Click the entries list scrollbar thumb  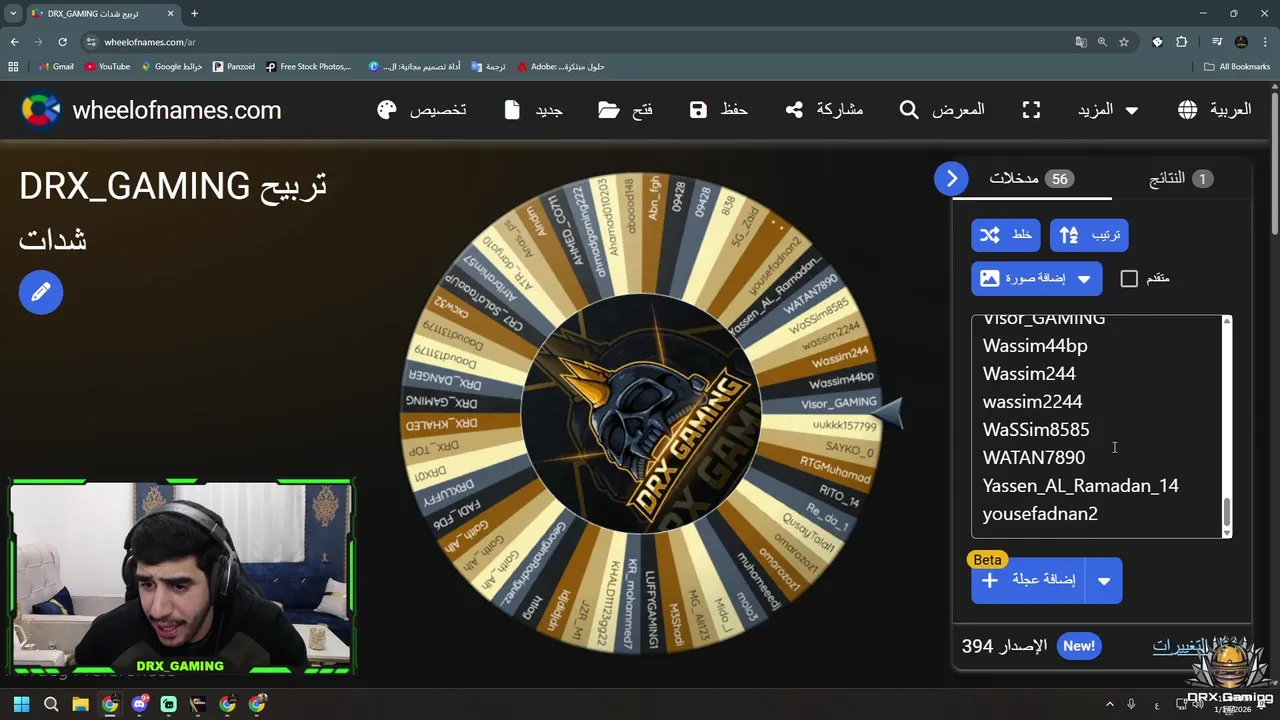(x=1227, y=511)
